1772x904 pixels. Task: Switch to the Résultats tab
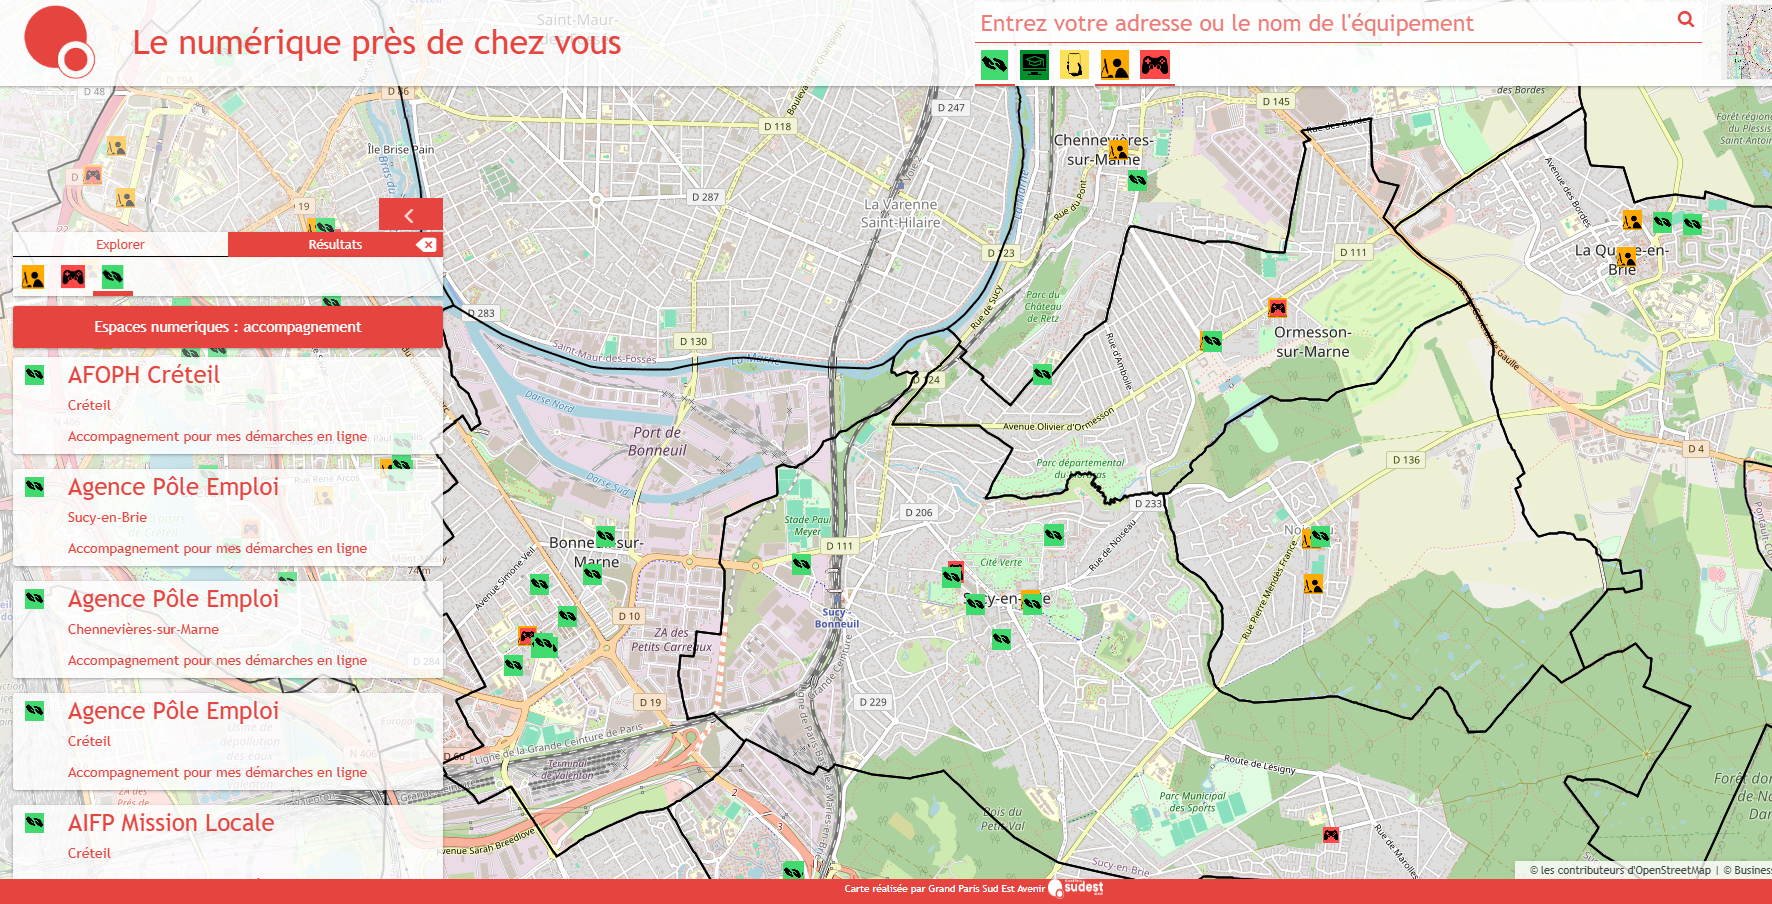335,245
